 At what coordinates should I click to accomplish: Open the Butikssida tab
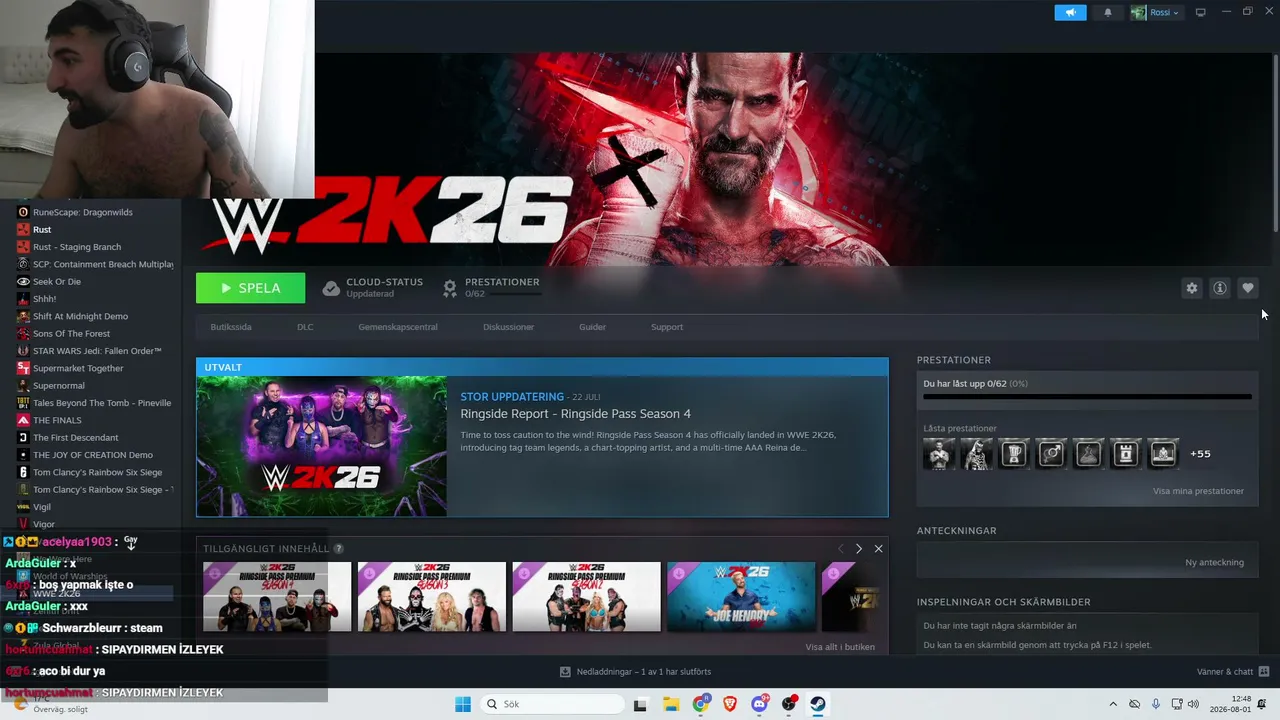coord(231,327)
